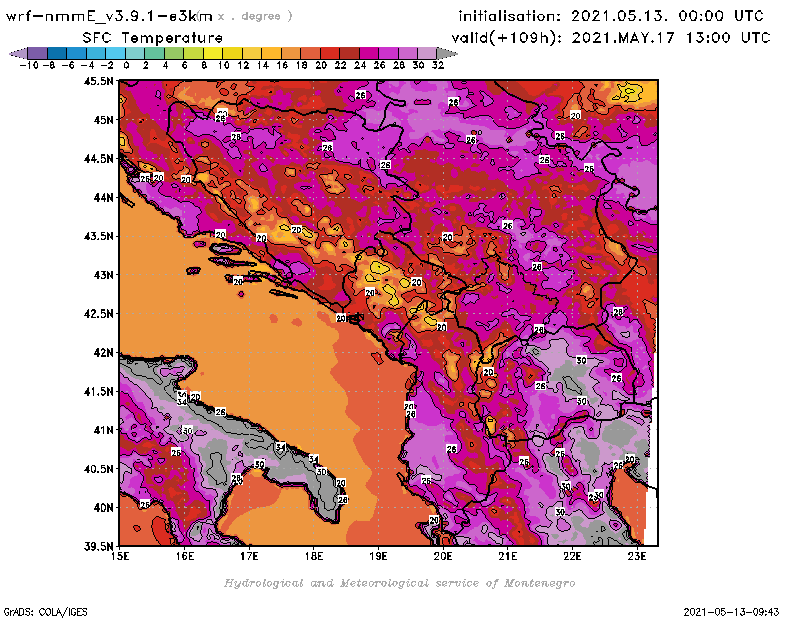Viewport: 800px width, 618px height.
Task: Pick the yellow legend swatch between 8 and 10
Action: [213, 53]
